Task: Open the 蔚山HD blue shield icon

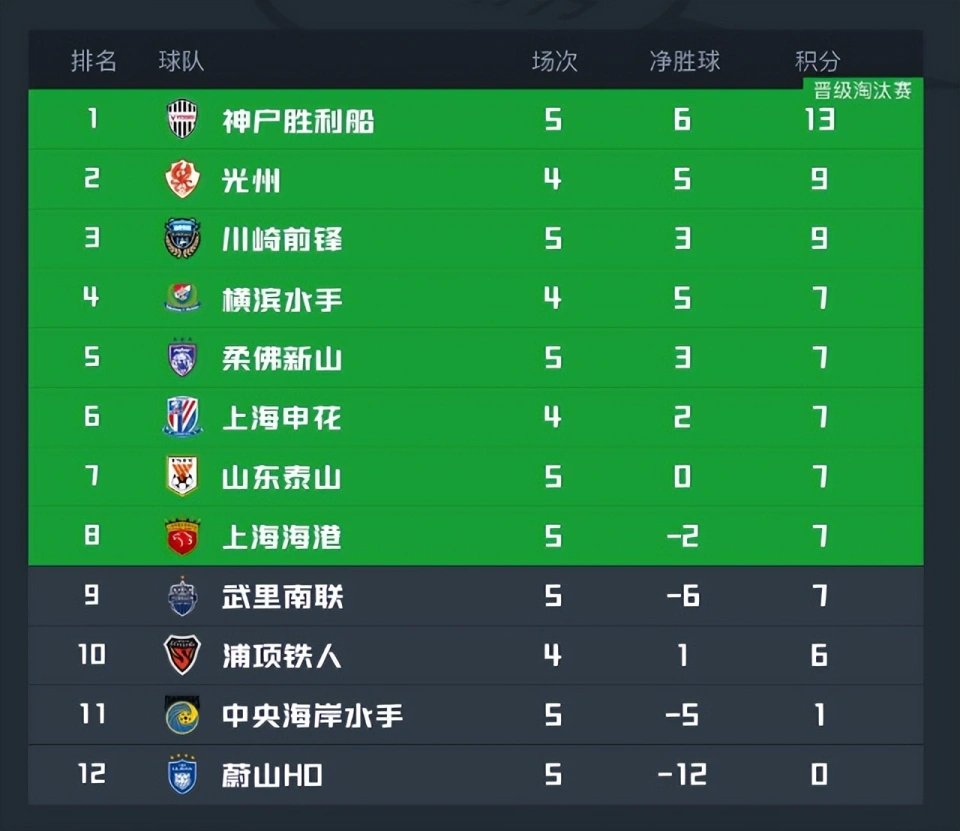Action: (x=182, y=774)
